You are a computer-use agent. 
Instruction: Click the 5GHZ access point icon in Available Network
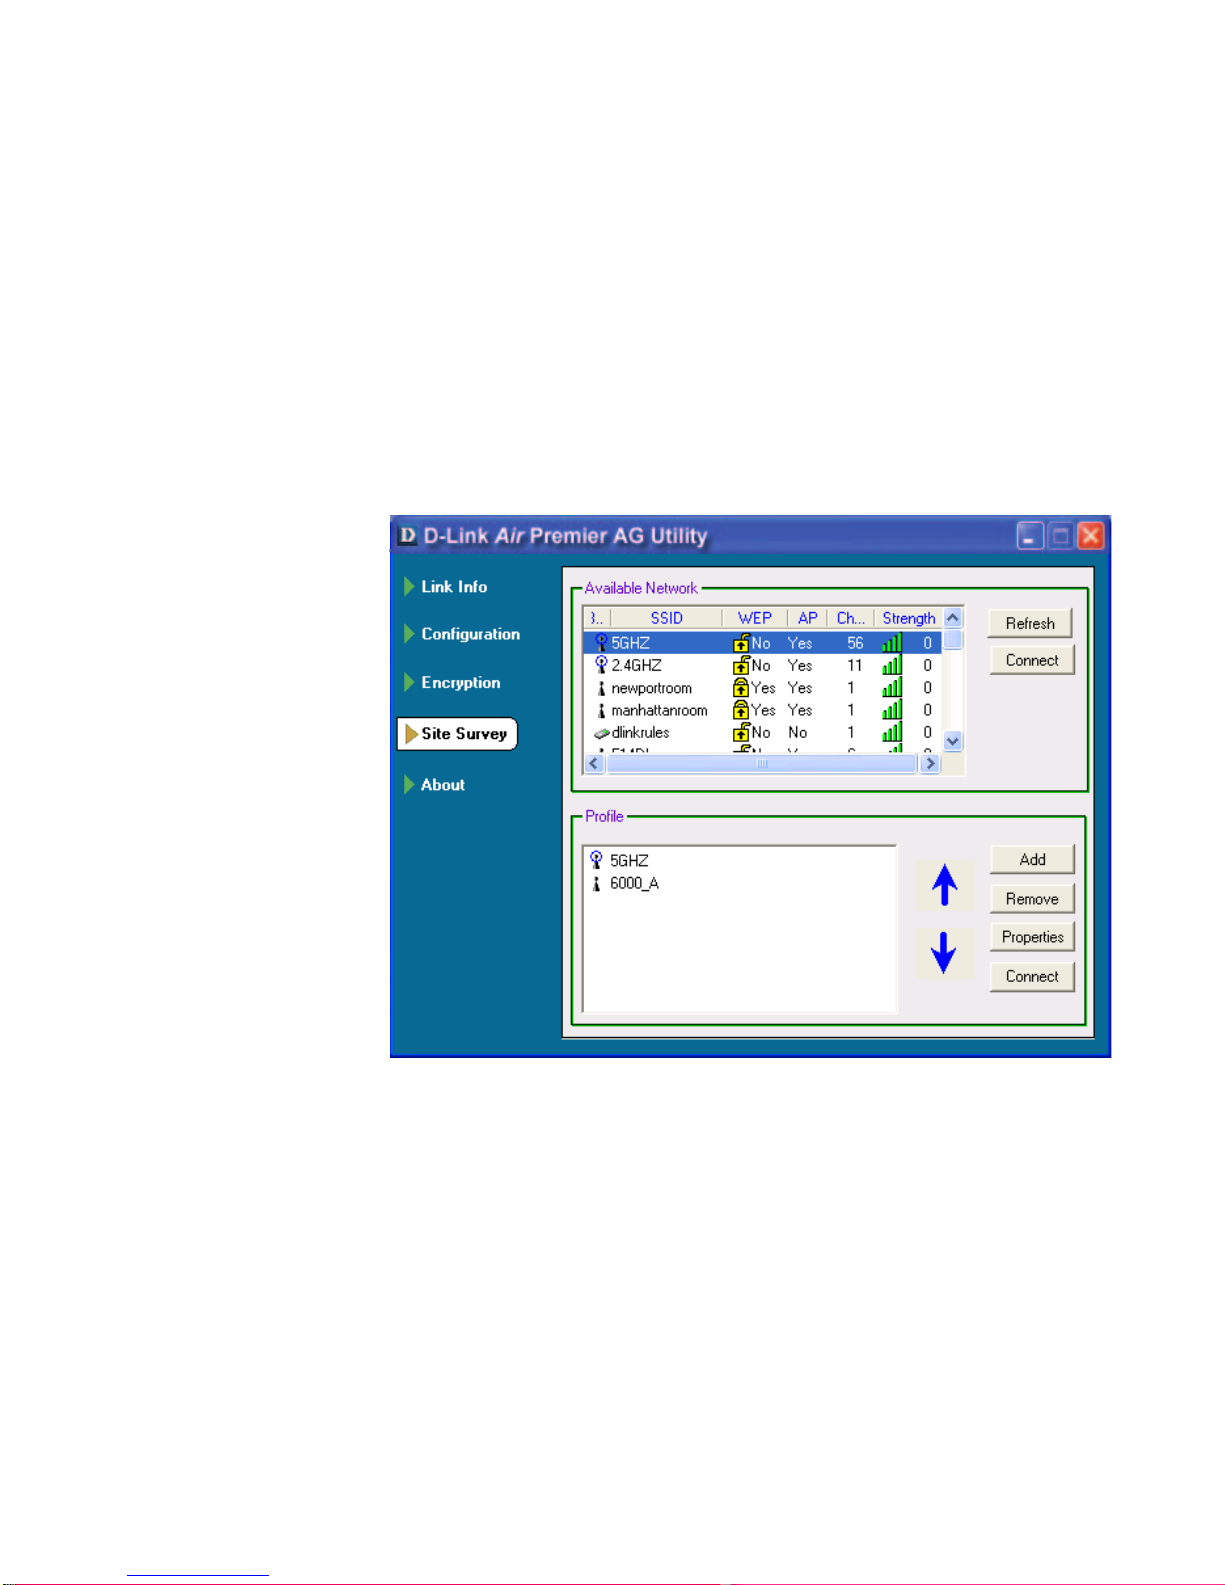point(601,642)
